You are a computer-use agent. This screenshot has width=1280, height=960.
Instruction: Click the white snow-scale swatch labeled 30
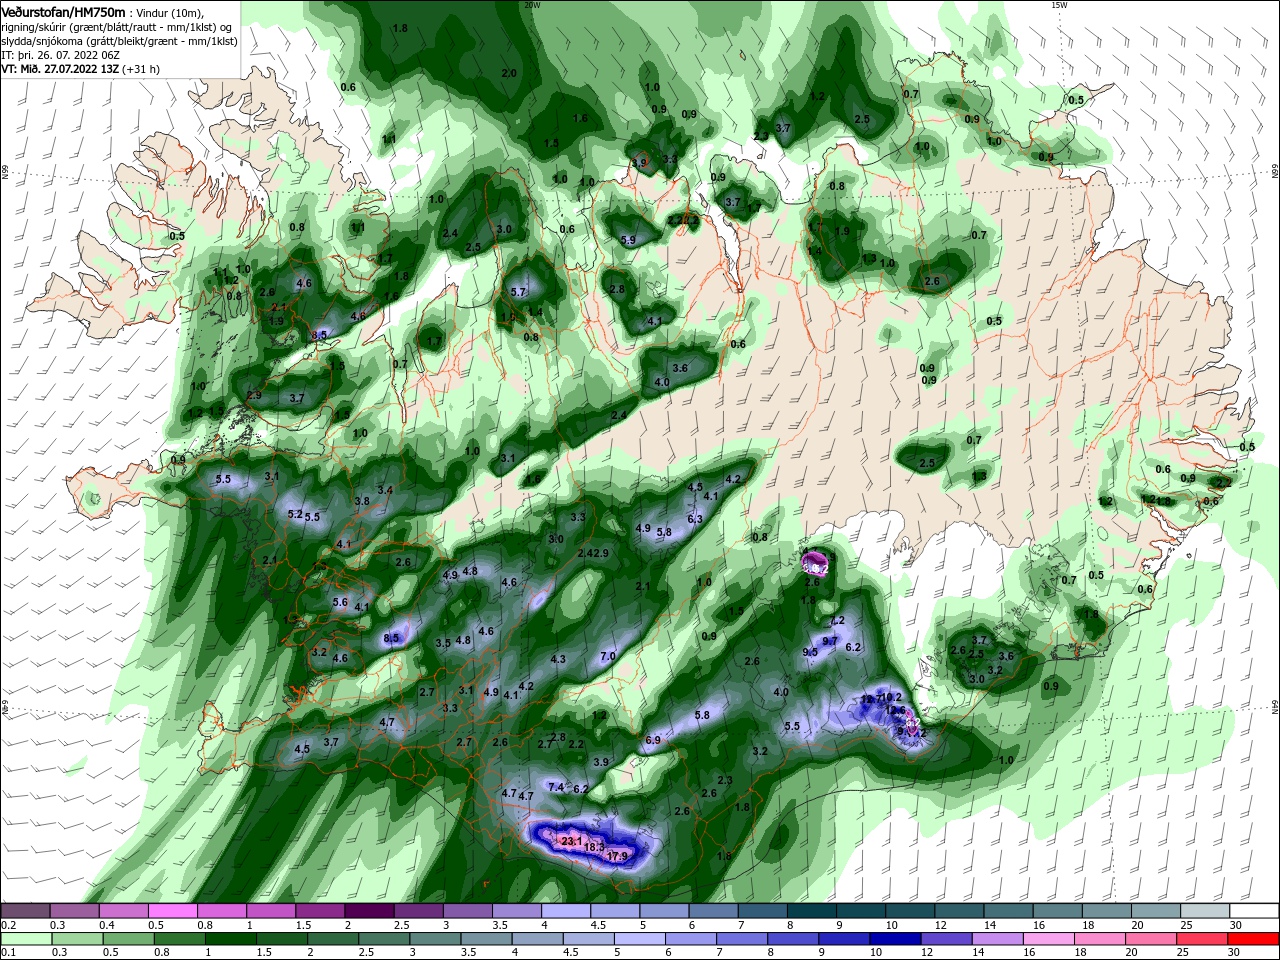tap(1252, 911)
